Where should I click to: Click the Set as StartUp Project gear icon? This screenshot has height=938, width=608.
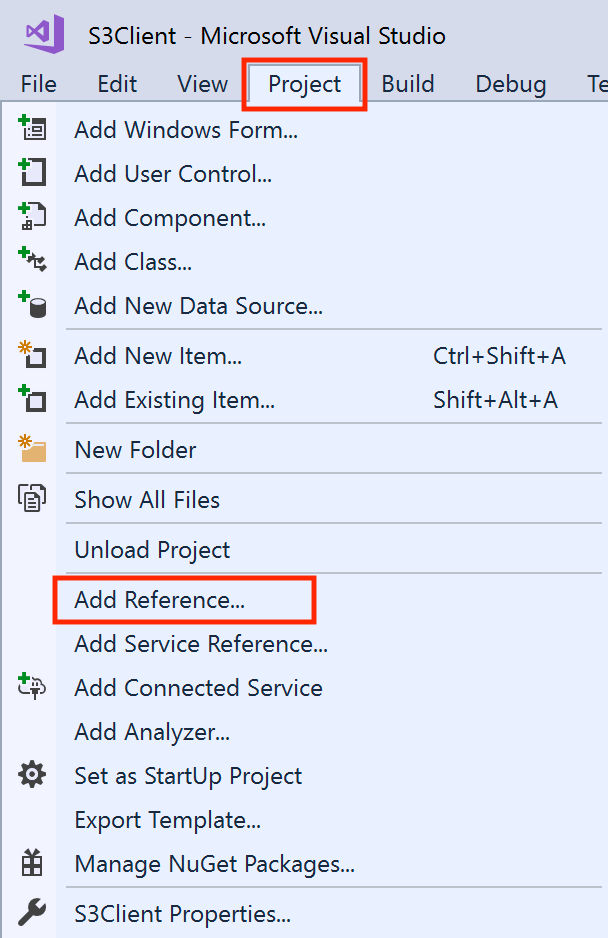[32, 776]
